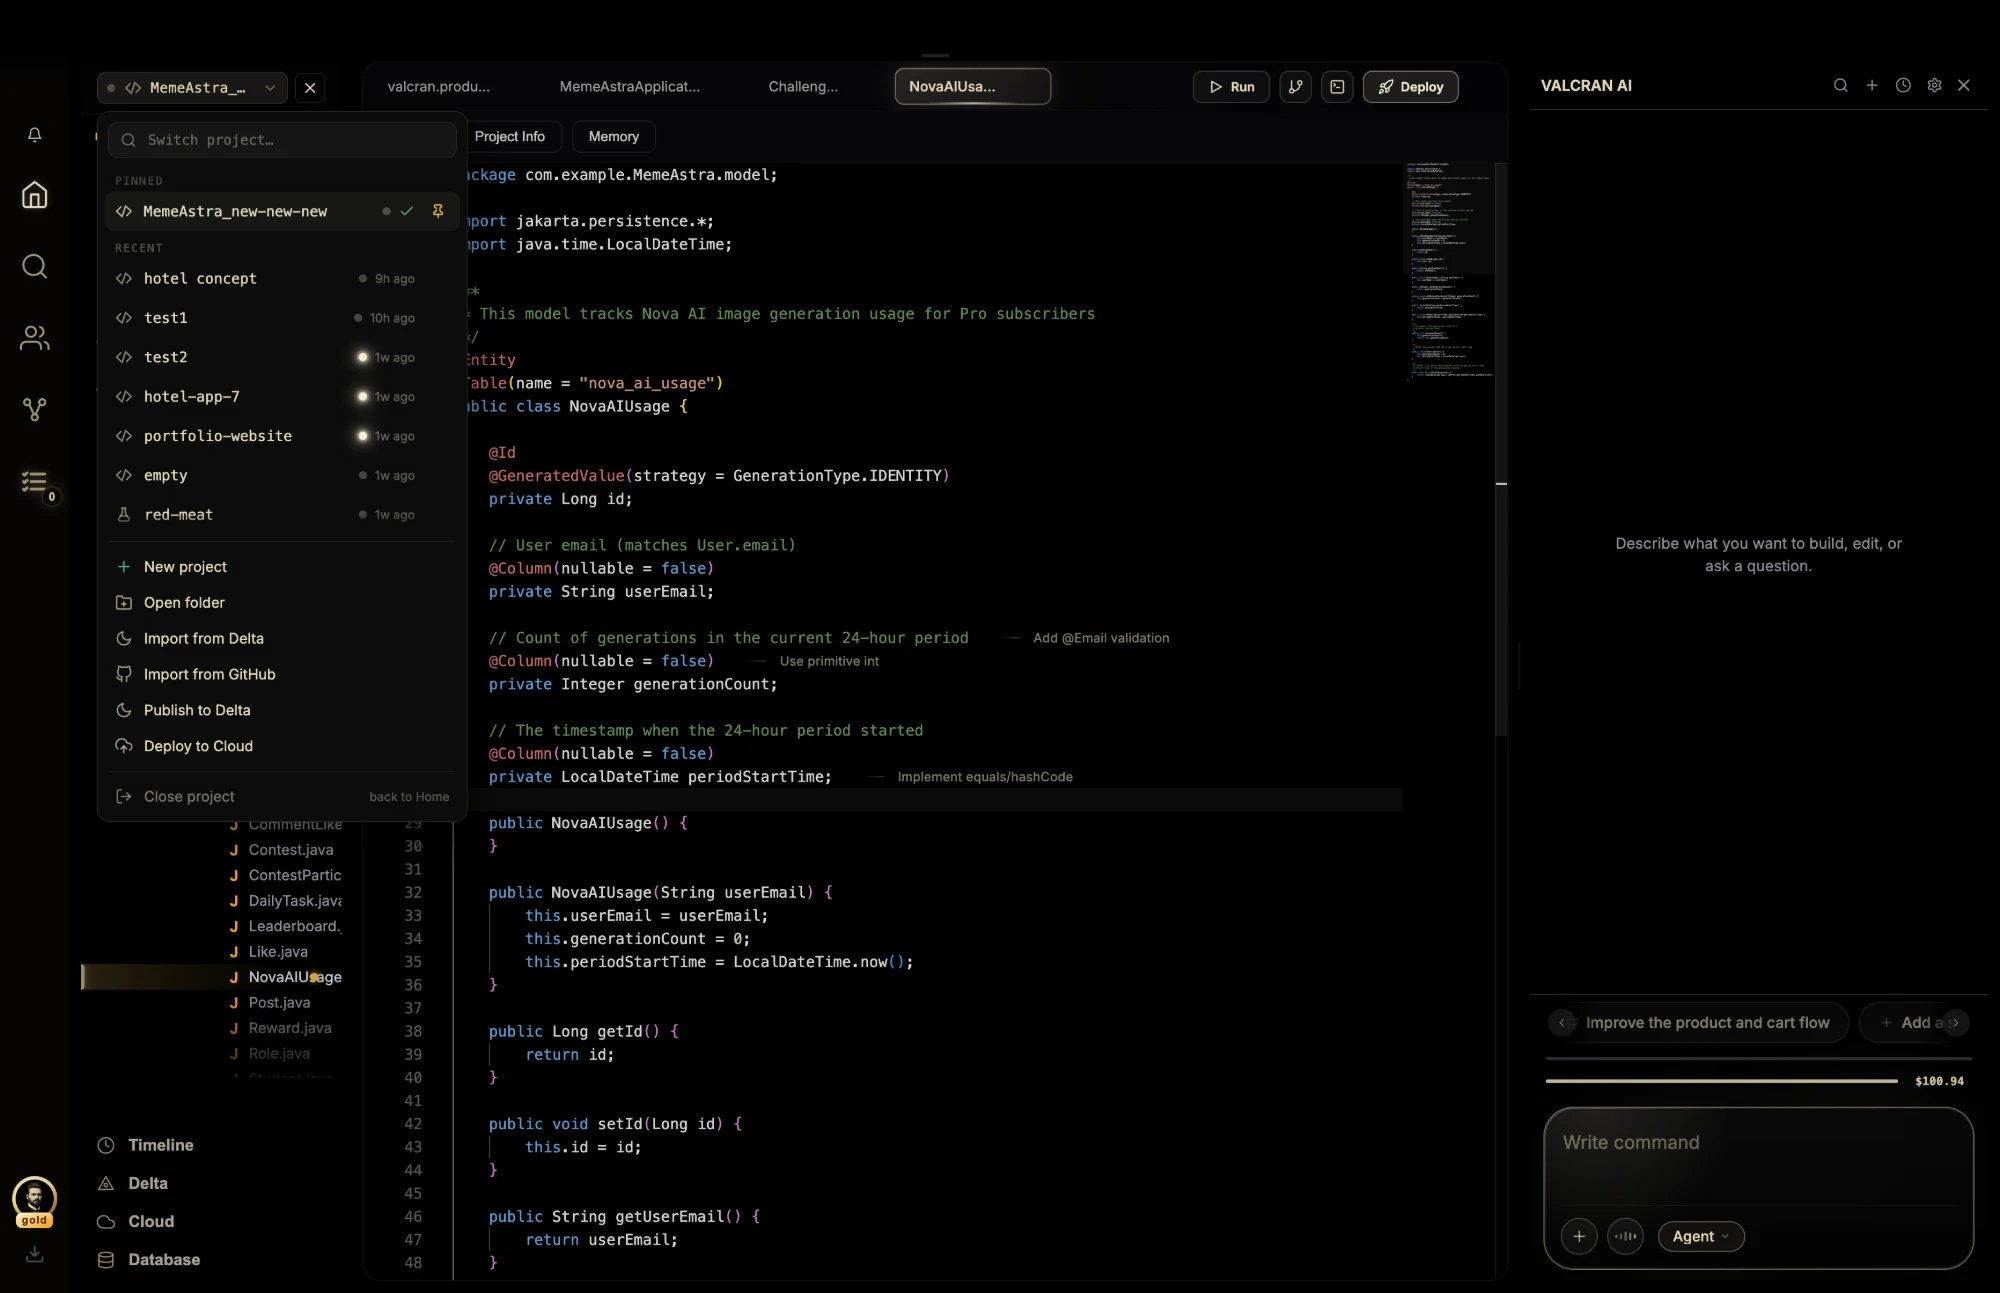Expand the MemeAstra project switcher dropdown
The image size is (2000, 1293).
tap(192, 88)
